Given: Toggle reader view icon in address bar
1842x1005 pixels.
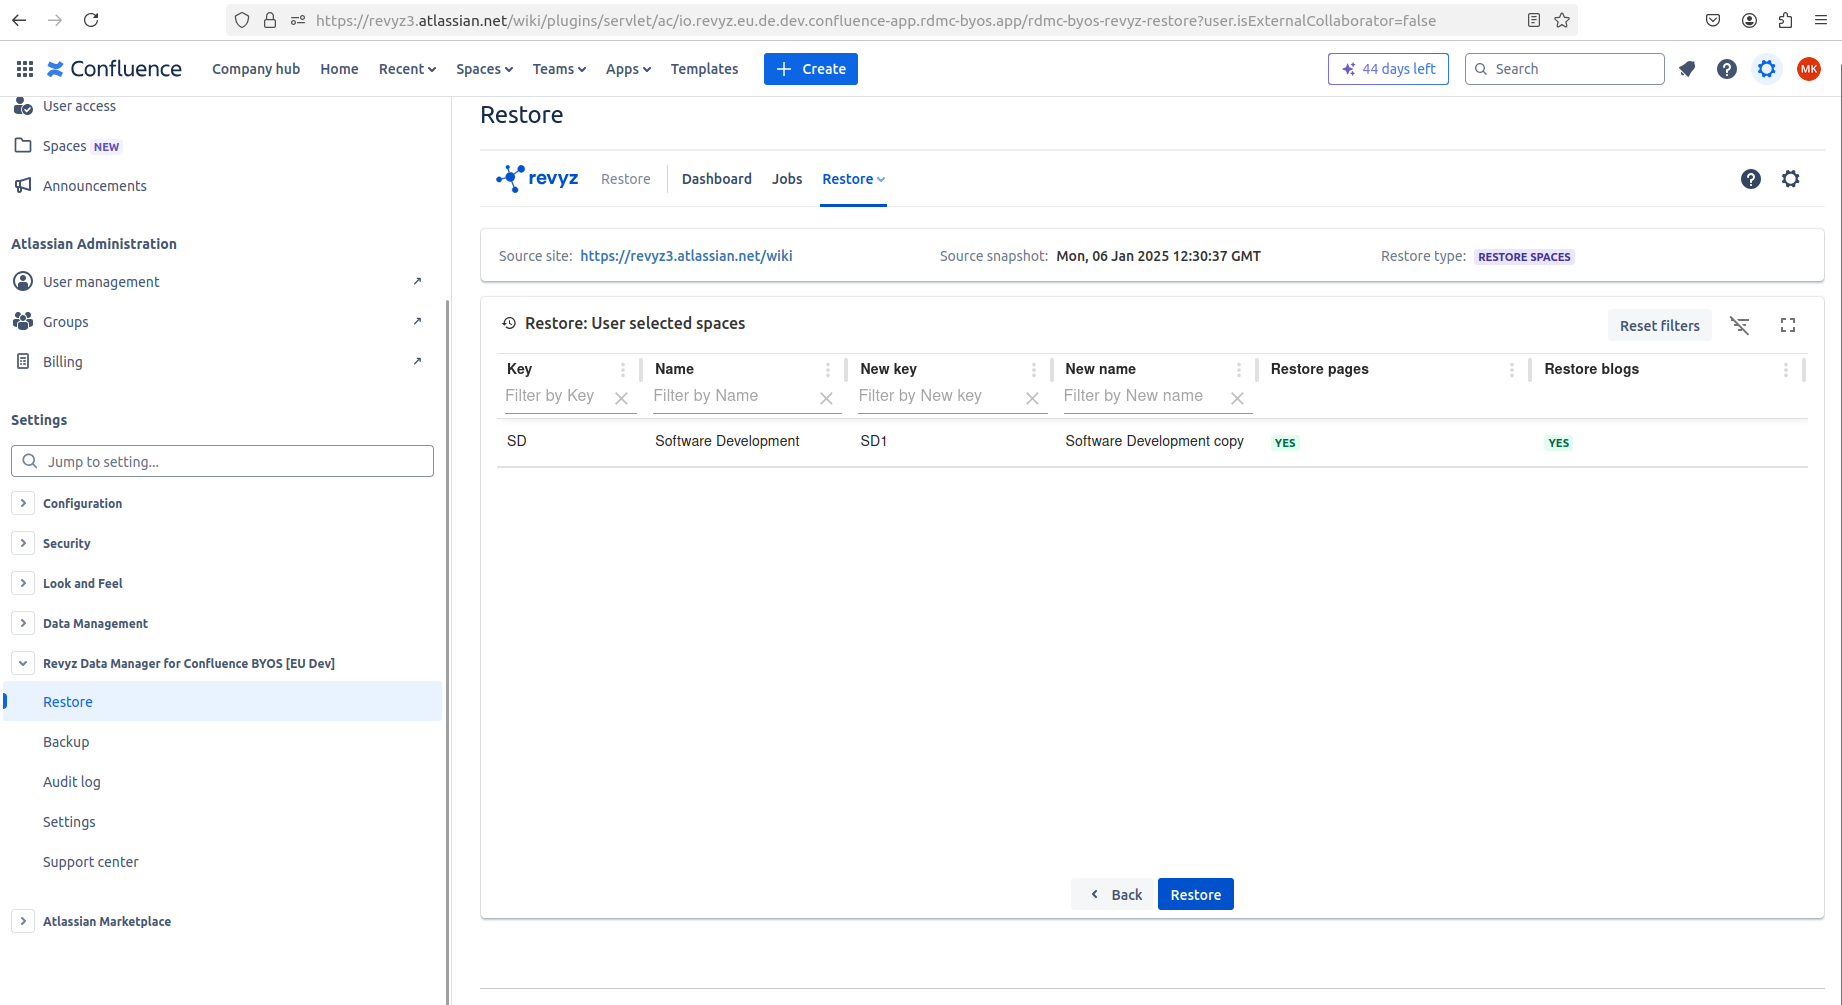Looking at the screenshot, I should click(x=1534, y=20).
